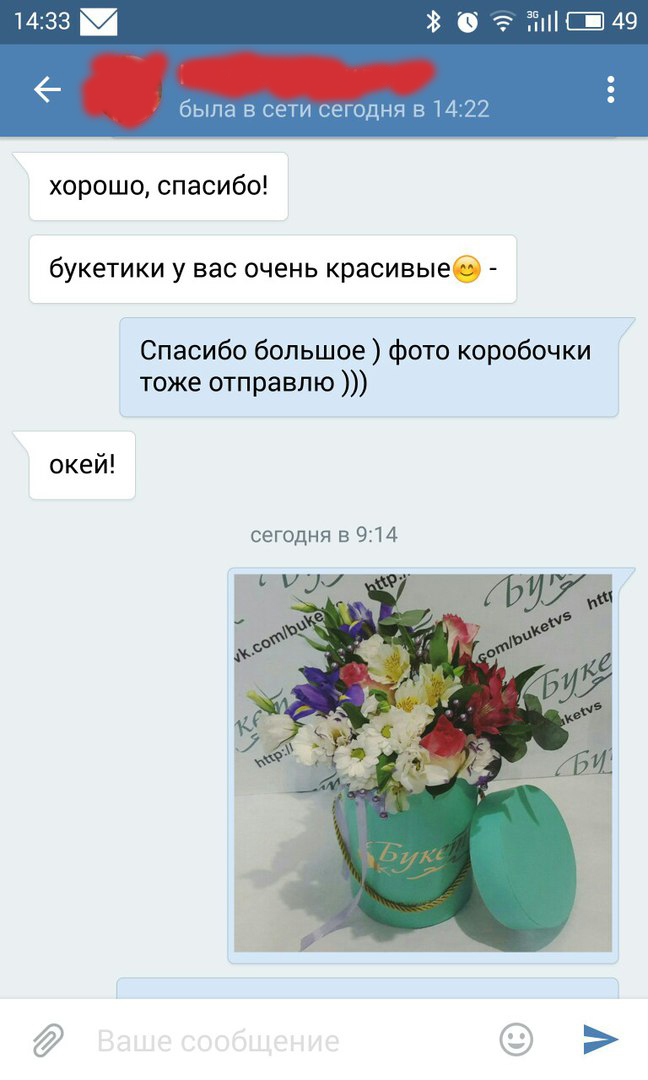Open the flower box photo attachment
648x1080 pixels.
[x=423, y=763]
